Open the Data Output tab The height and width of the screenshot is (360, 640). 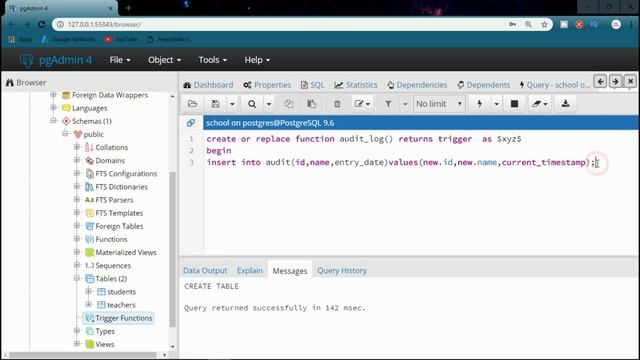[205, 271]
